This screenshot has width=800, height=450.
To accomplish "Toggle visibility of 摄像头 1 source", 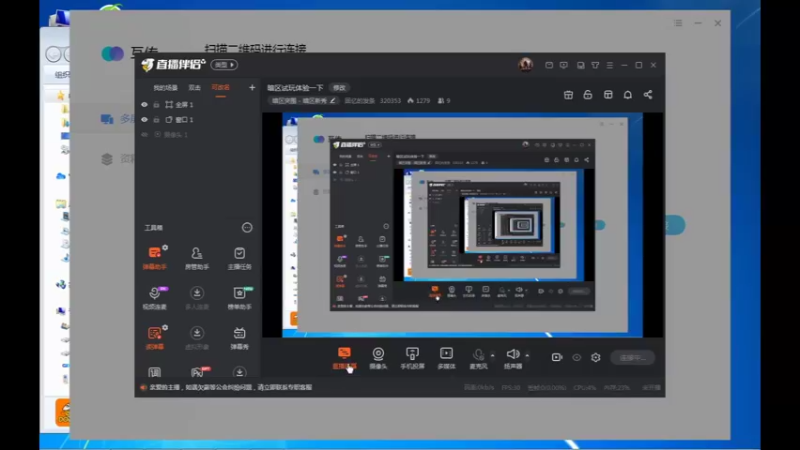I will tap(144, 135).
